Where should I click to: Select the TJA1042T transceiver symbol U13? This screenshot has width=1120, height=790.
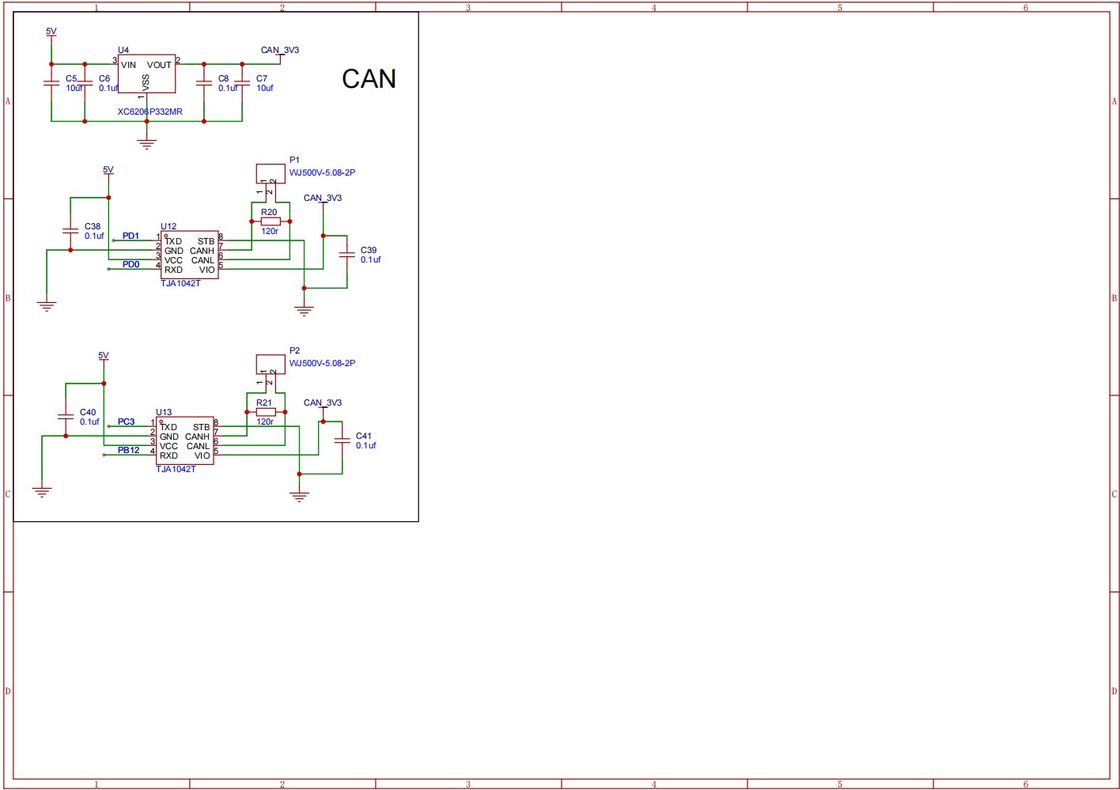[186, 440]
